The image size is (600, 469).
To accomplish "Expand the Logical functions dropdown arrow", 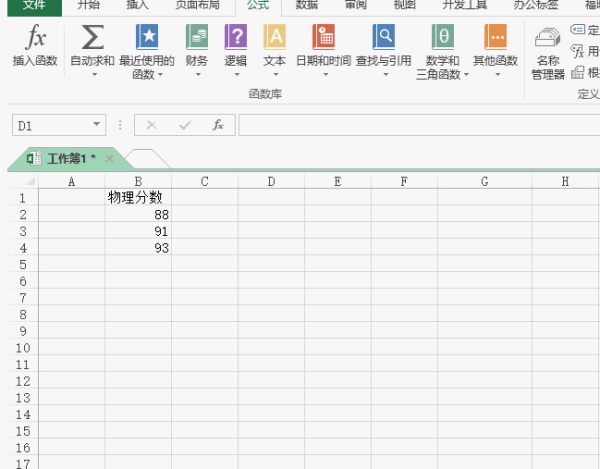I will point(237,75).
